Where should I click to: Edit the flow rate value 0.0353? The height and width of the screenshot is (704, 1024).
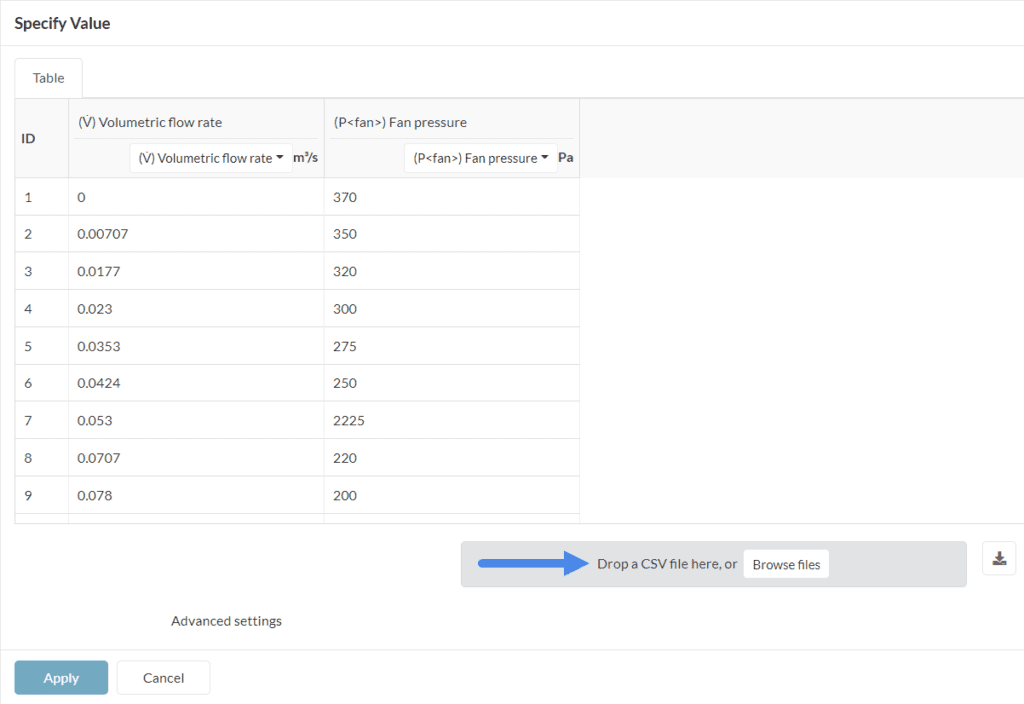196,346
